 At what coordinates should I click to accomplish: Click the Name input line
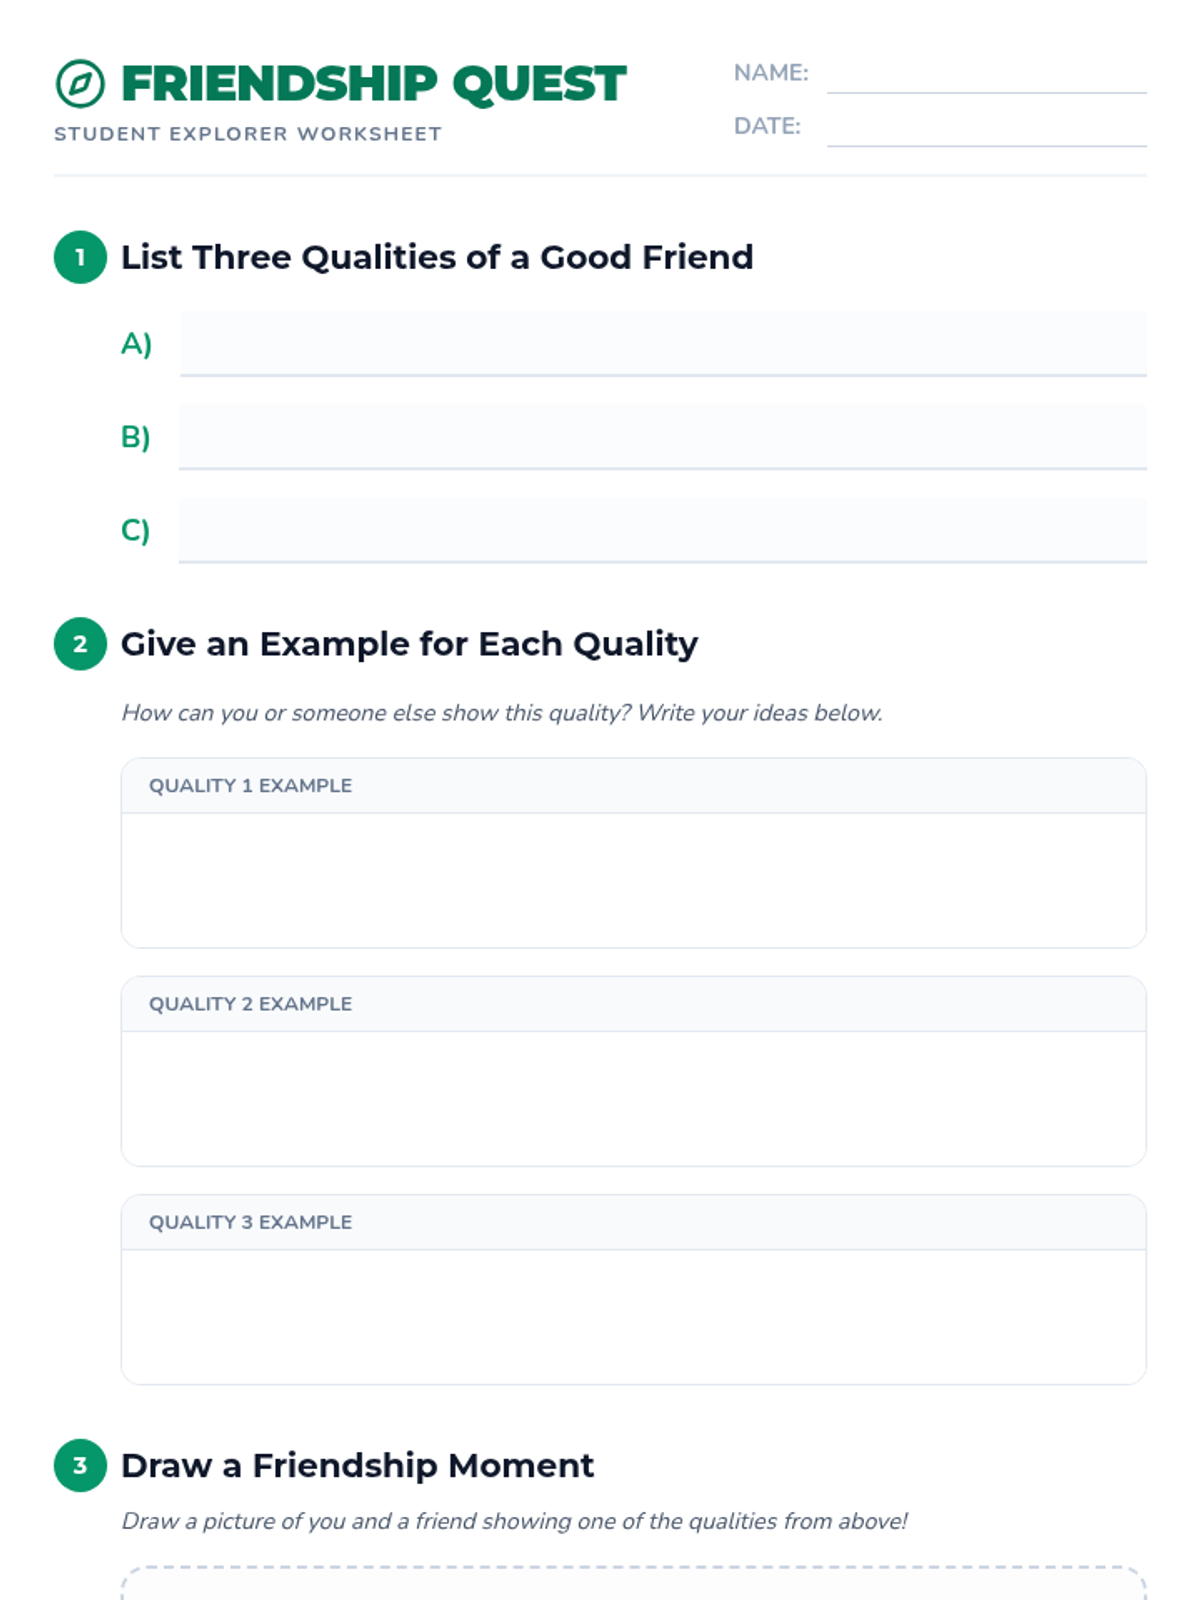point(985,75)
